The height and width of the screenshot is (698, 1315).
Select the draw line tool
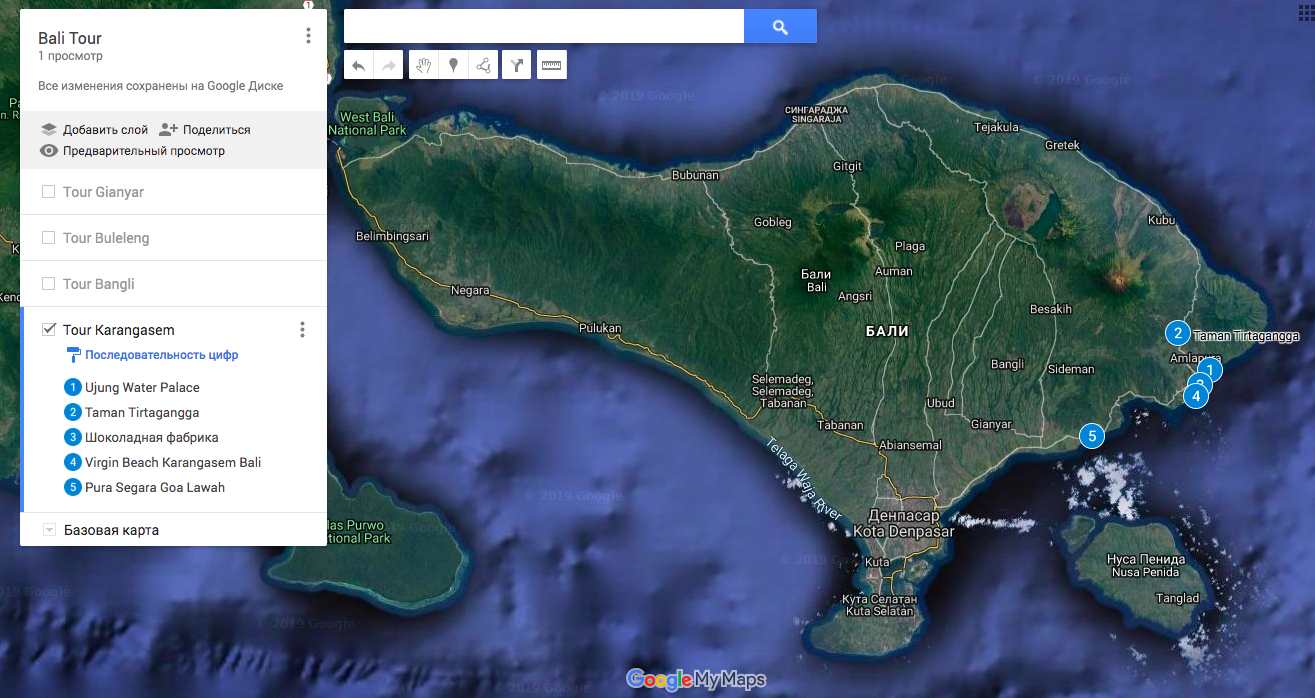click(483, 66)
